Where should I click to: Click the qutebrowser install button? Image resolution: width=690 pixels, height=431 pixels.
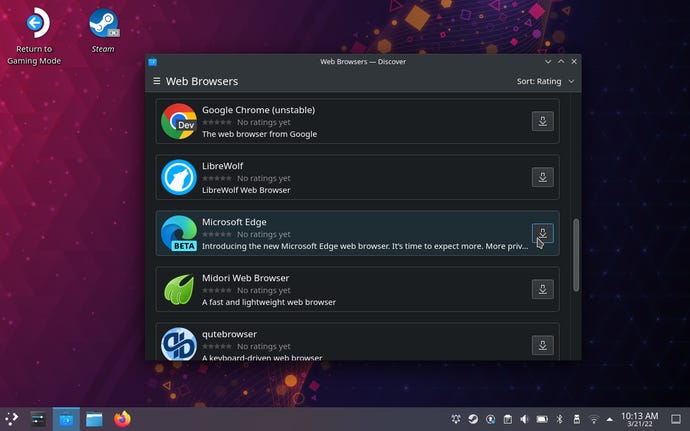tap(542, 345)
